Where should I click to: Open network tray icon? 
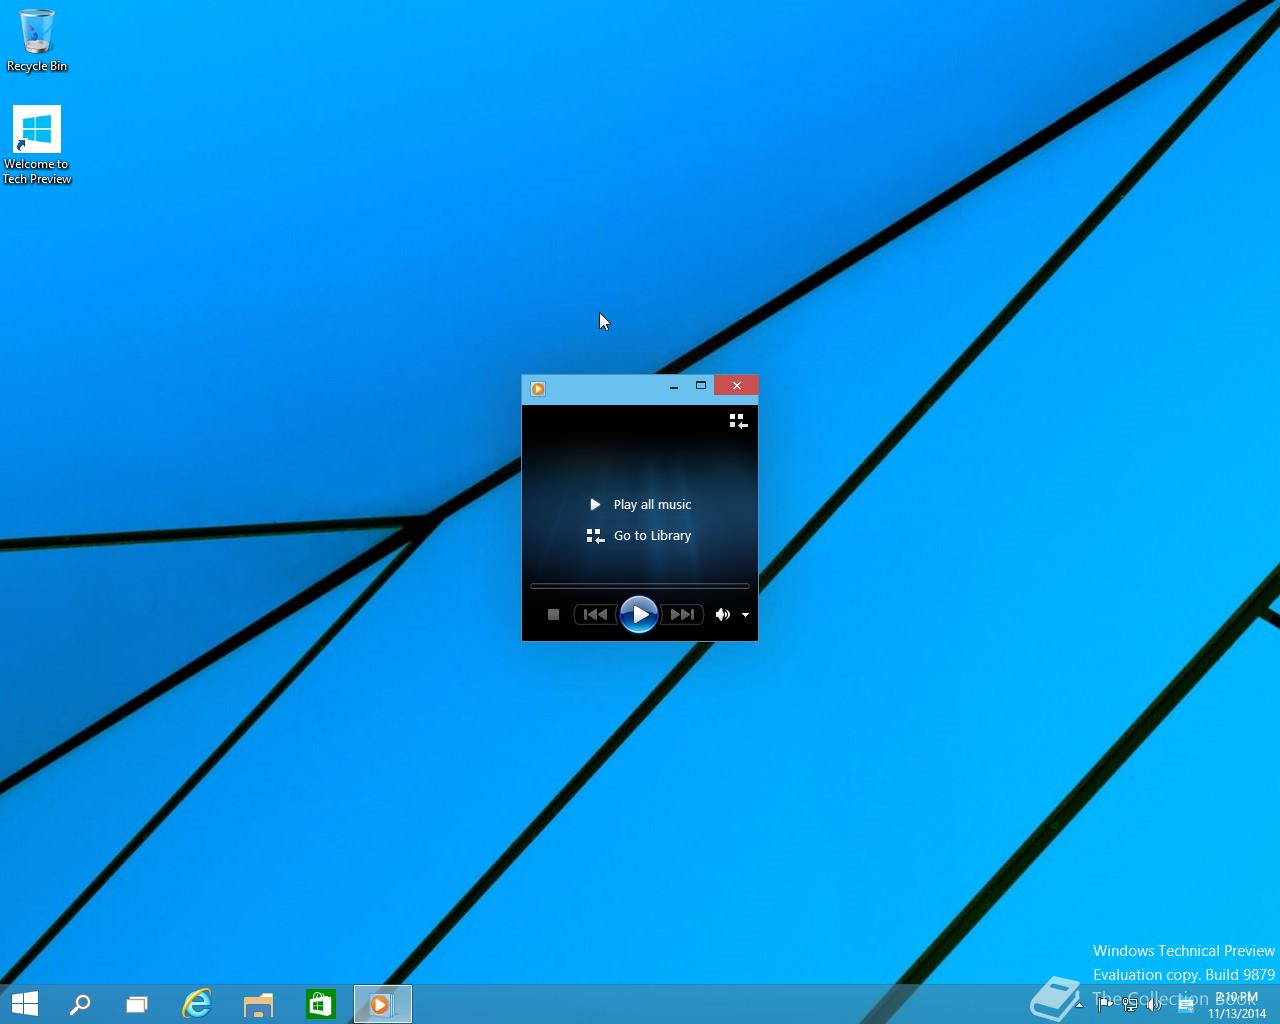[1130, 1005]
